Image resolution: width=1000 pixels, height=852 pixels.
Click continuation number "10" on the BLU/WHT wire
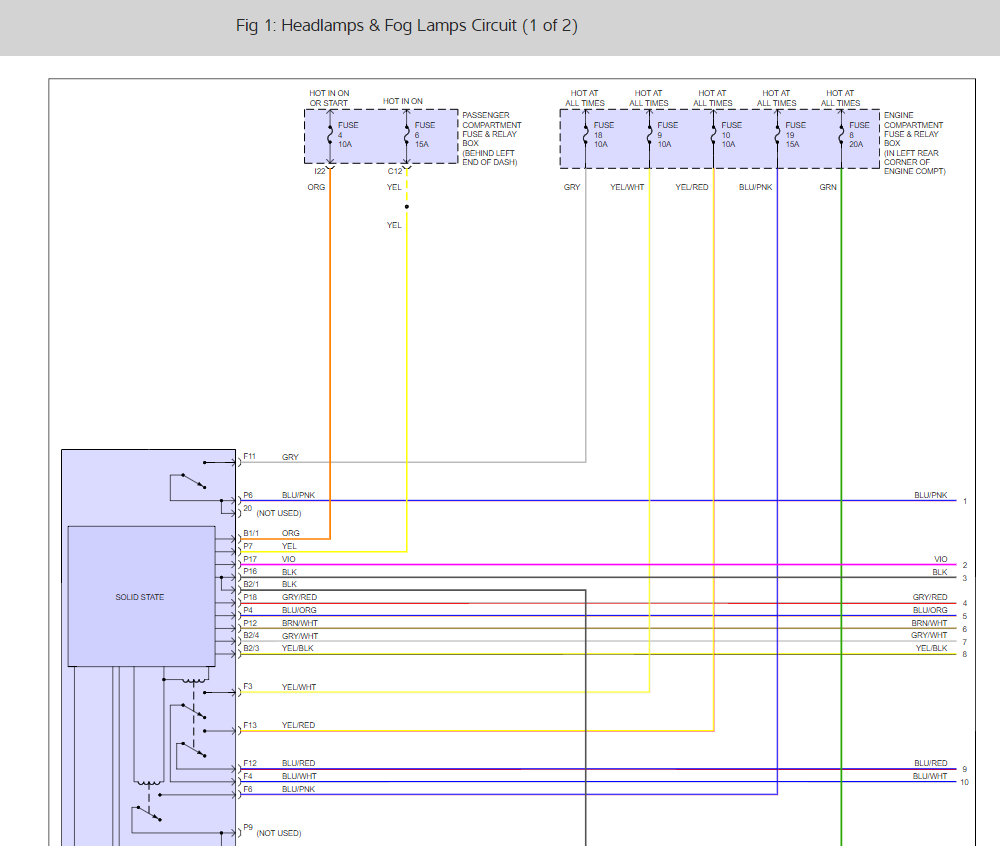pyautogui.click(x=964, y=782)
